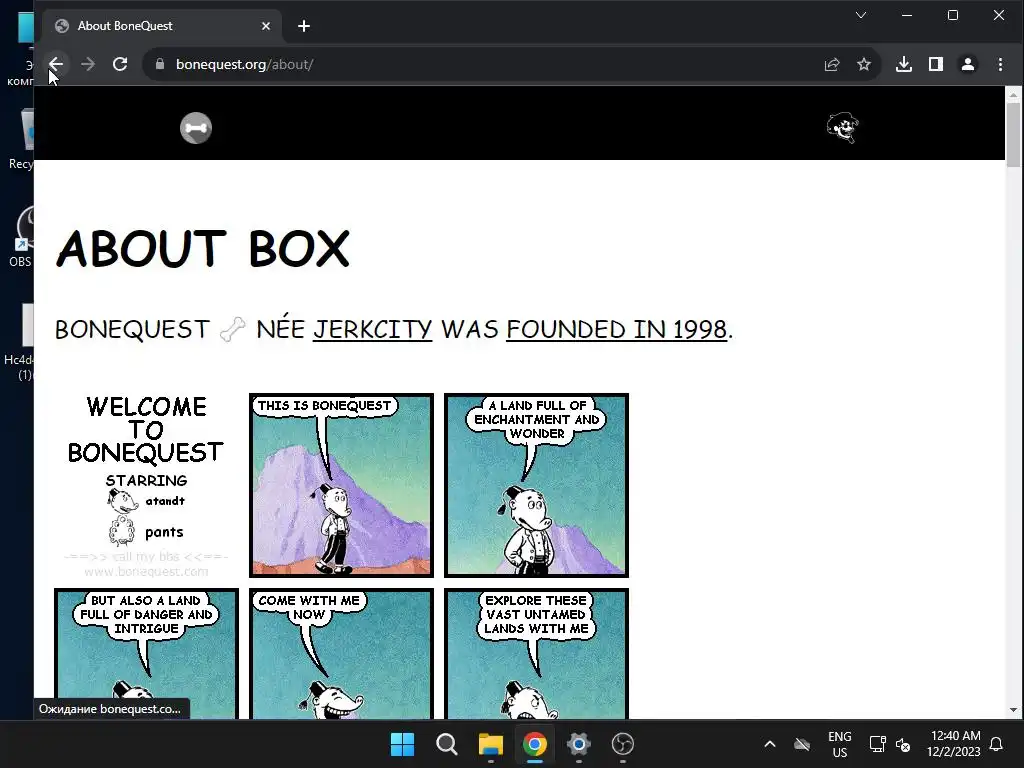Click the address bar URL field
The height and width of the screenshot is (768, 1024).
click(483, 64)
